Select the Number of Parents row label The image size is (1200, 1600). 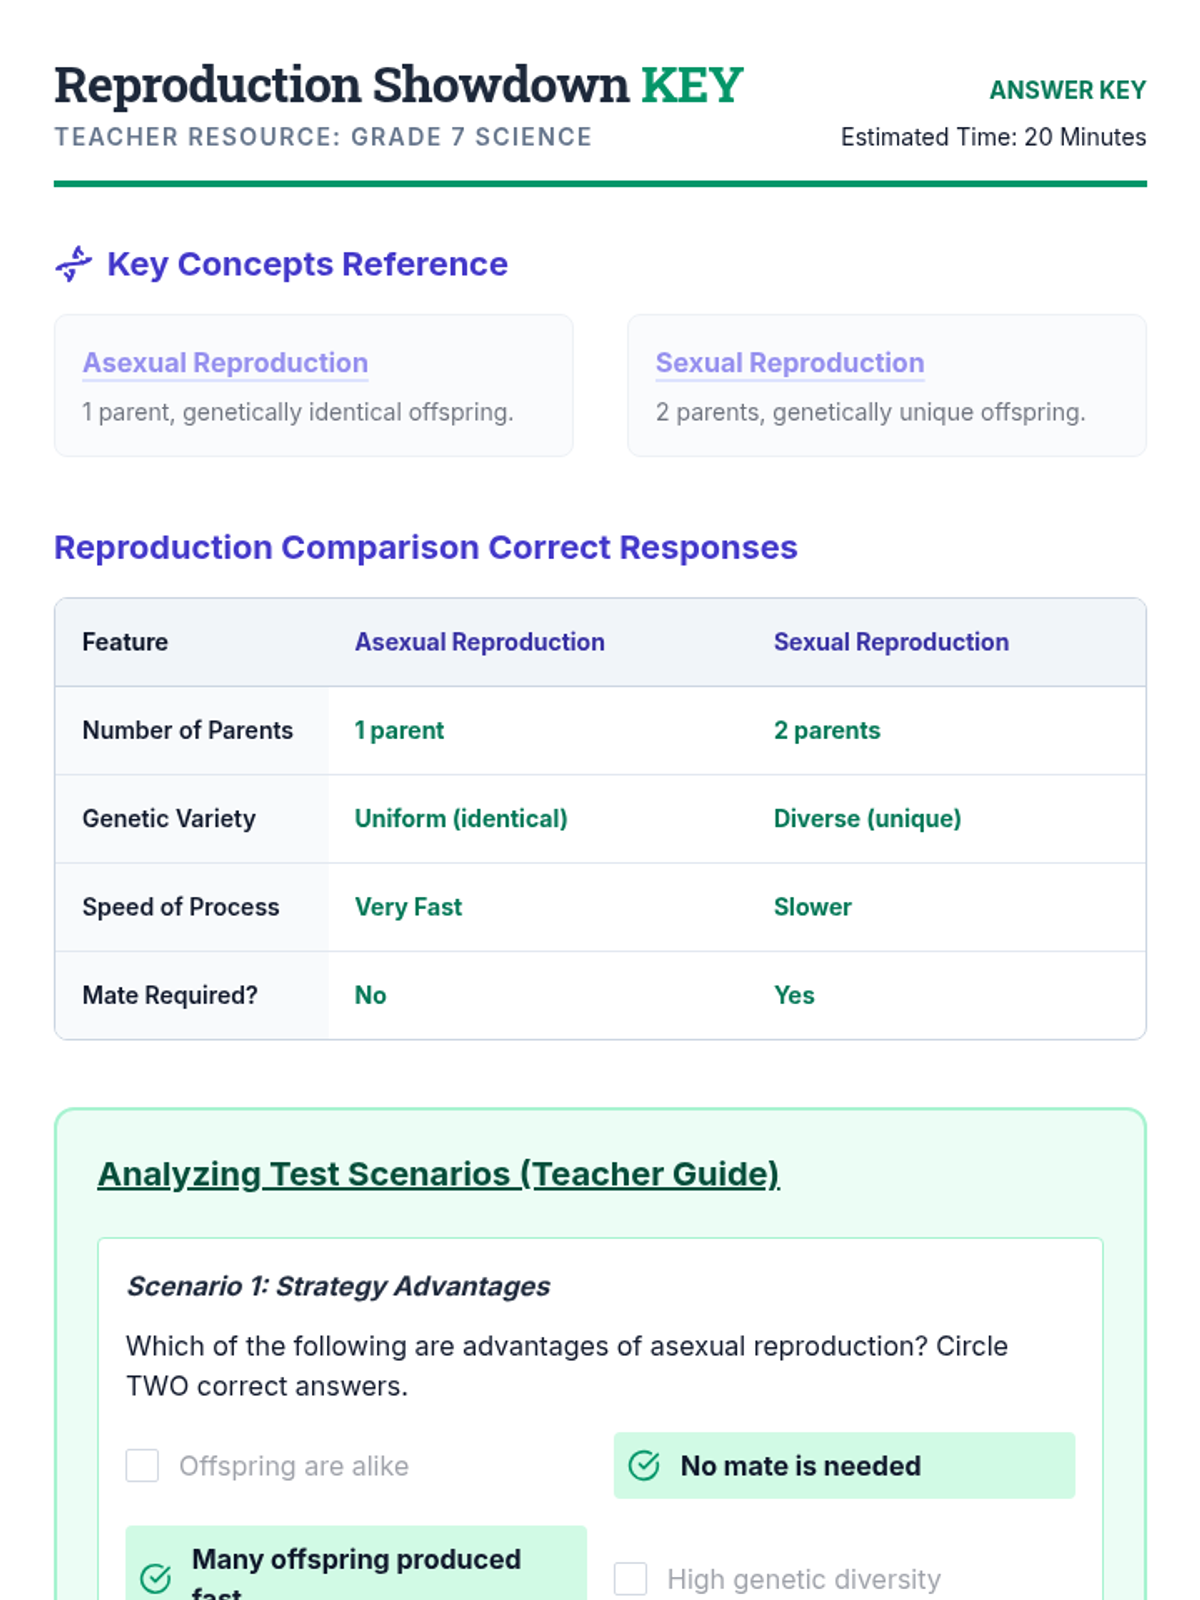187,730
